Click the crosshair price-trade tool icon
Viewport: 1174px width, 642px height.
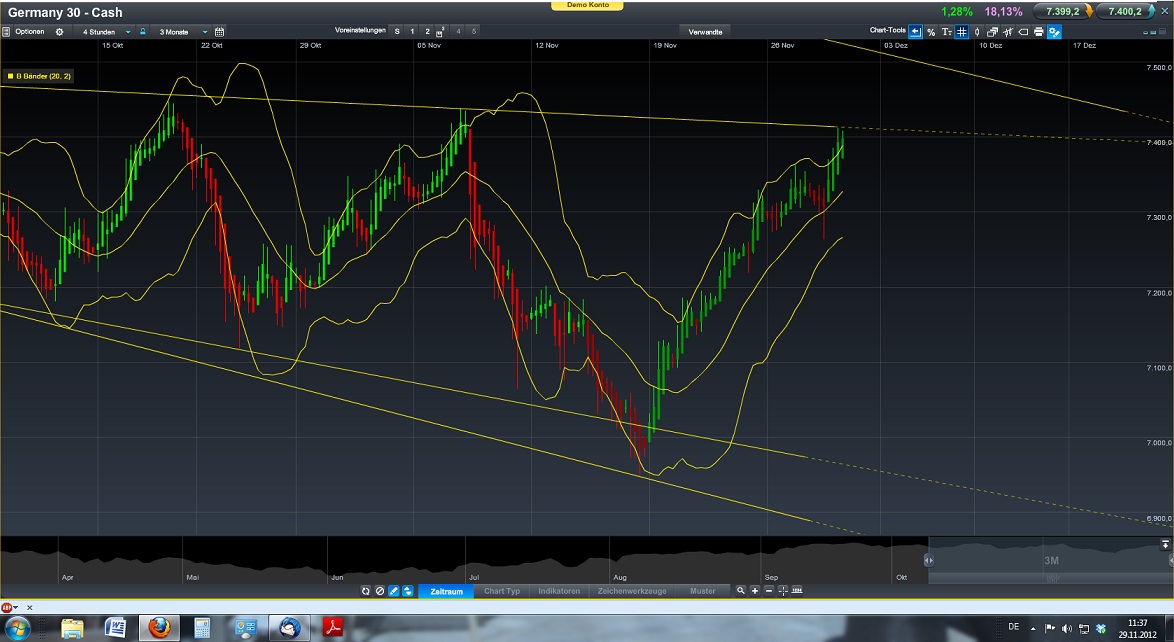point(1008,31)
